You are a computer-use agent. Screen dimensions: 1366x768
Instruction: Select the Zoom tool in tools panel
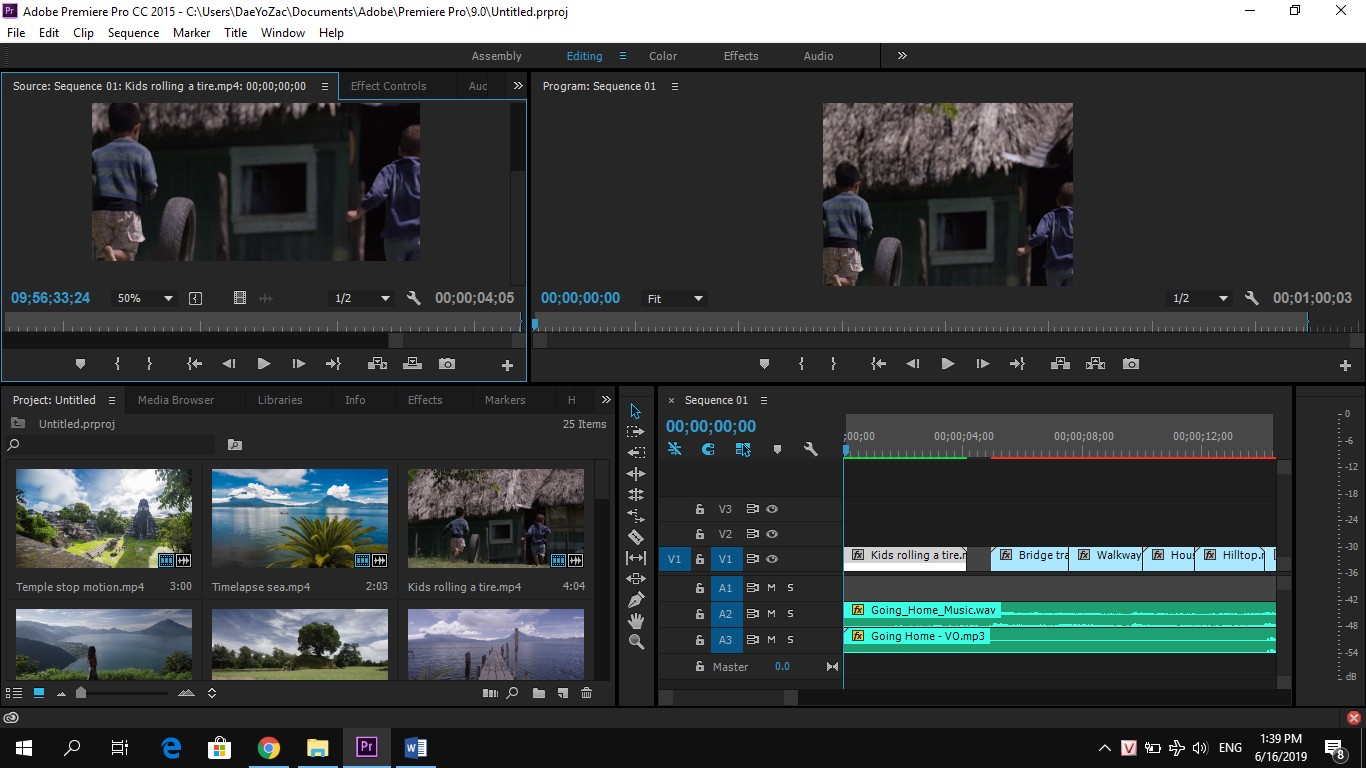click(636, 642)
